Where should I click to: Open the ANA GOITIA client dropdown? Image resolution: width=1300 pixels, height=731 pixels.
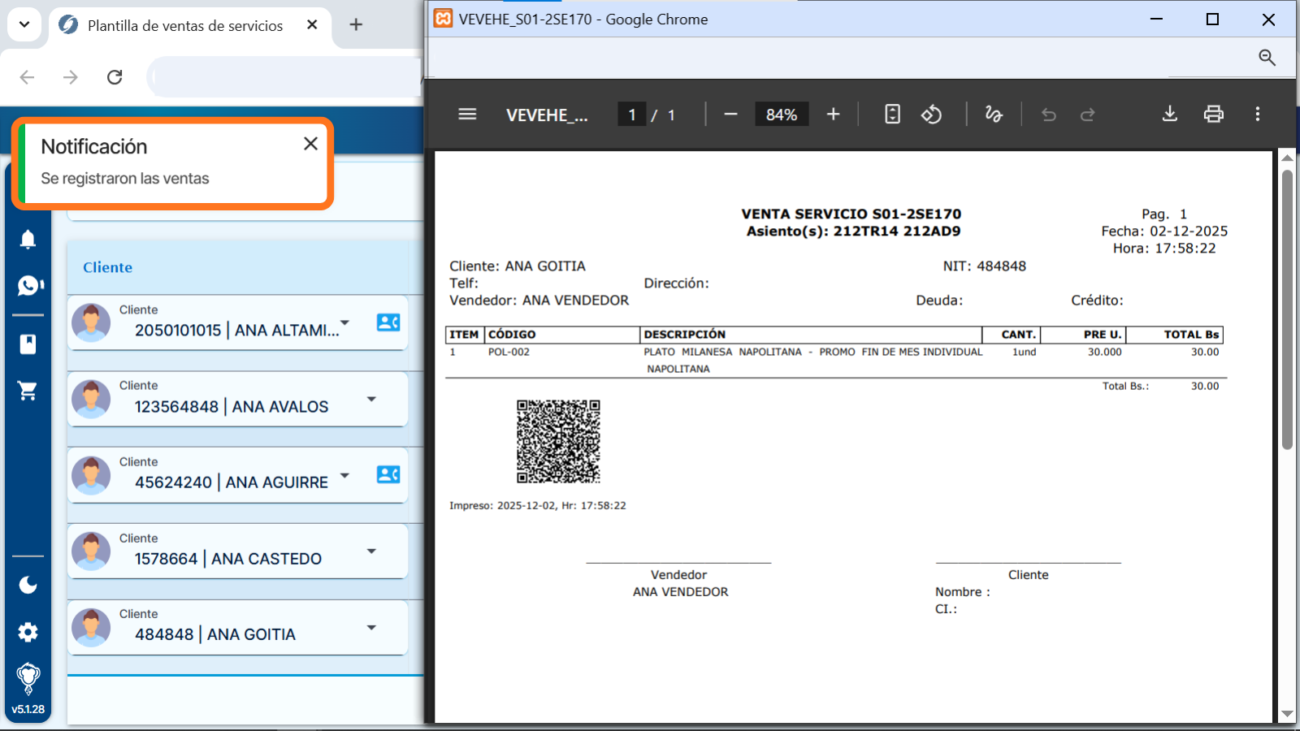point(371,628)
